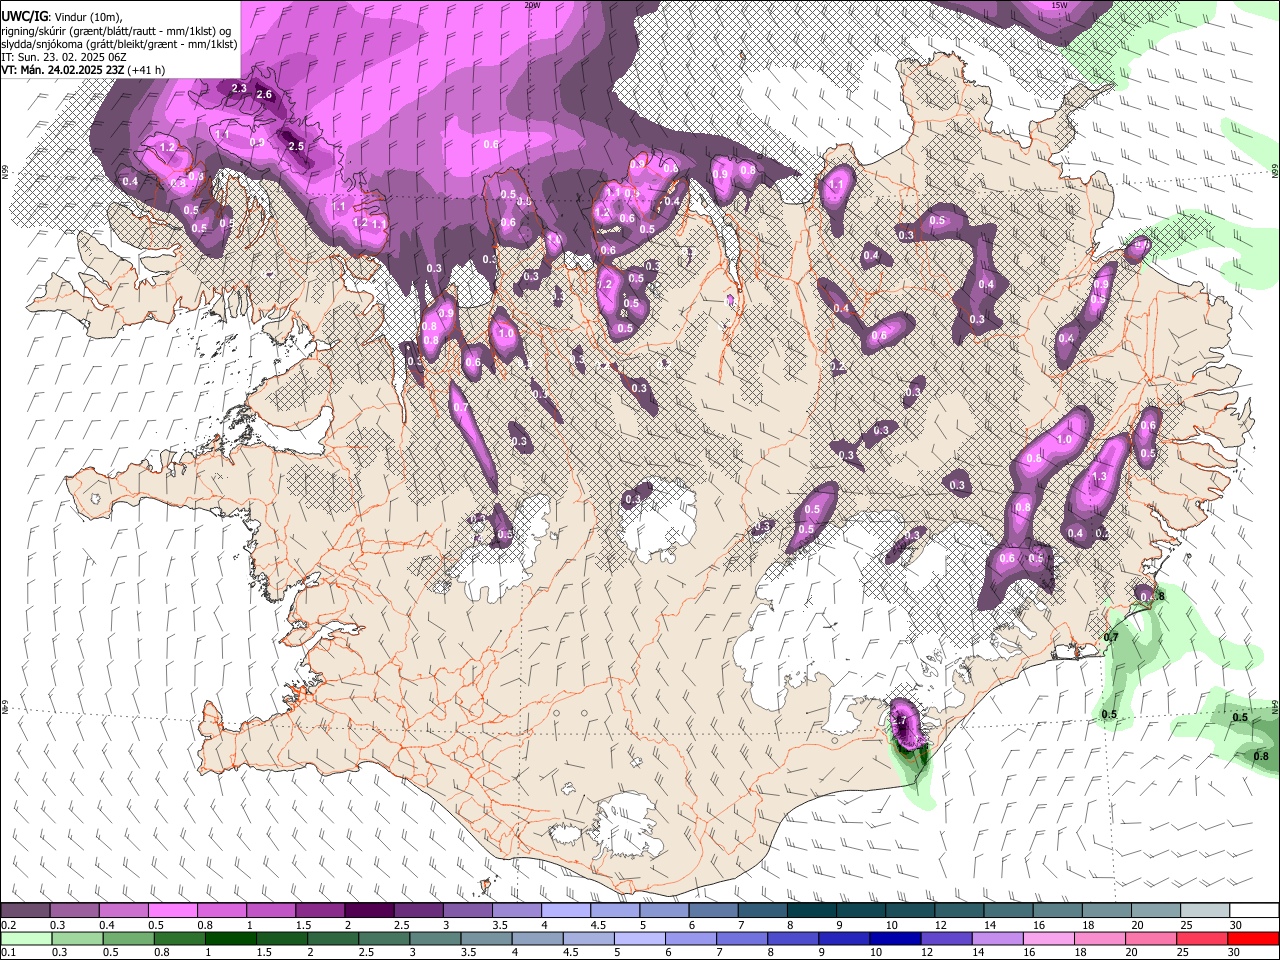Select the upper legend swatch labeled 2.5
1280x960 pixels.
418,911
